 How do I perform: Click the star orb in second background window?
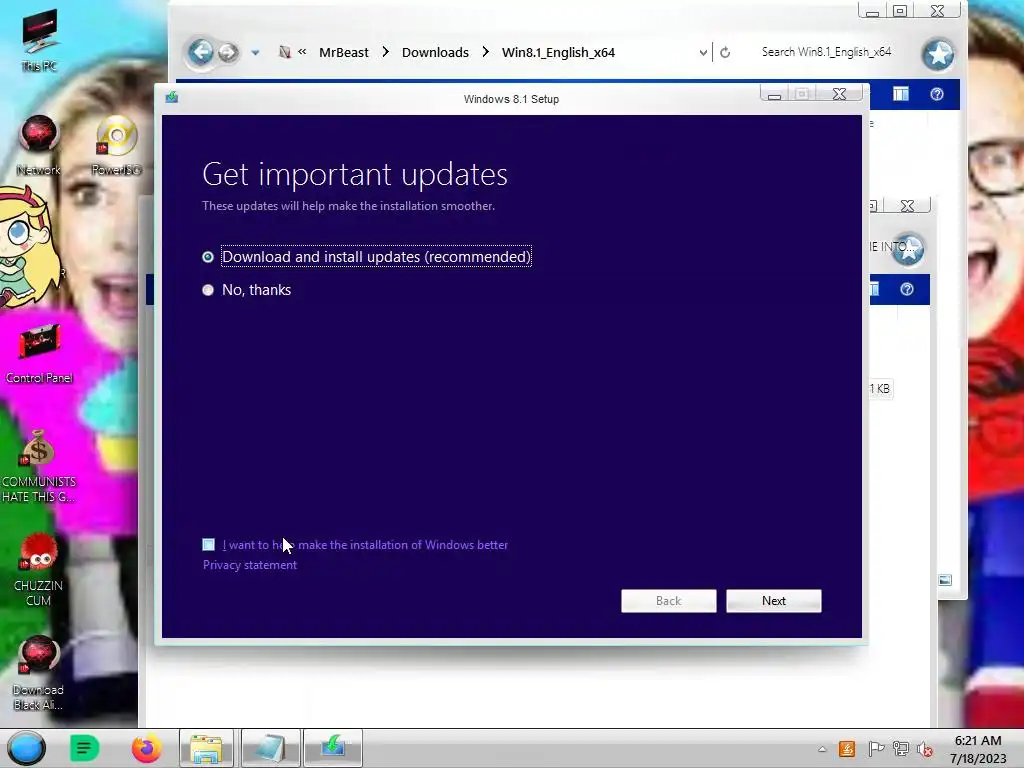(x=908, y=249)
